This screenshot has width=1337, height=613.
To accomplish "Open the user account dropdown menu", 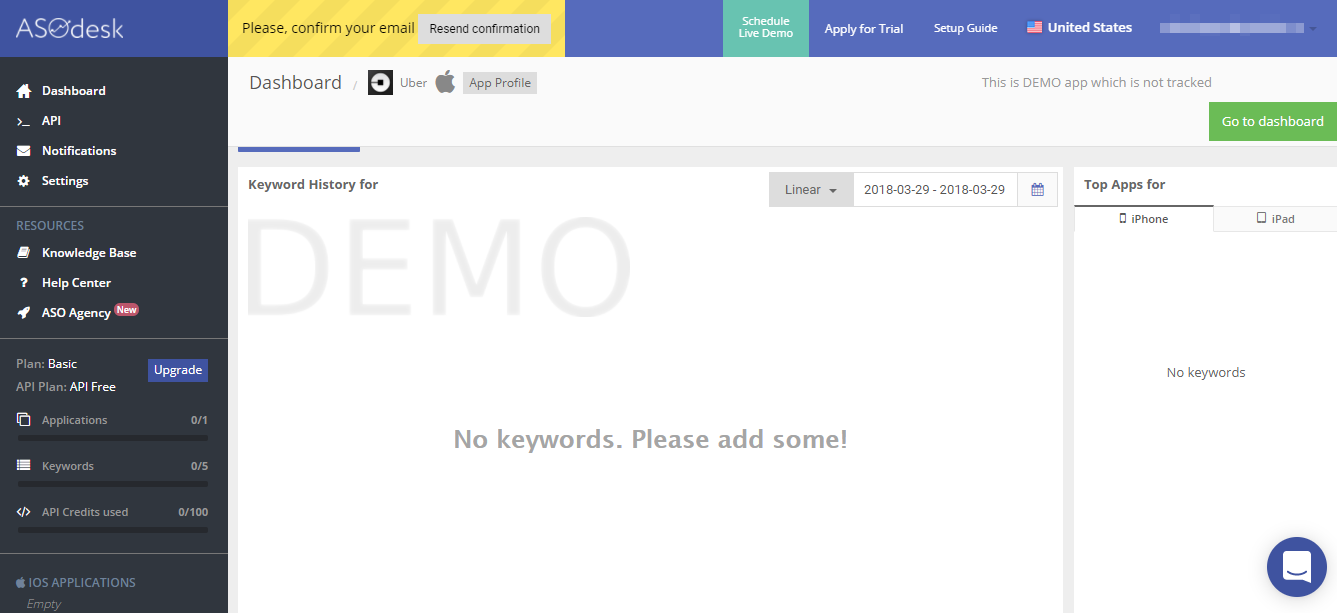I will 1238,28.
